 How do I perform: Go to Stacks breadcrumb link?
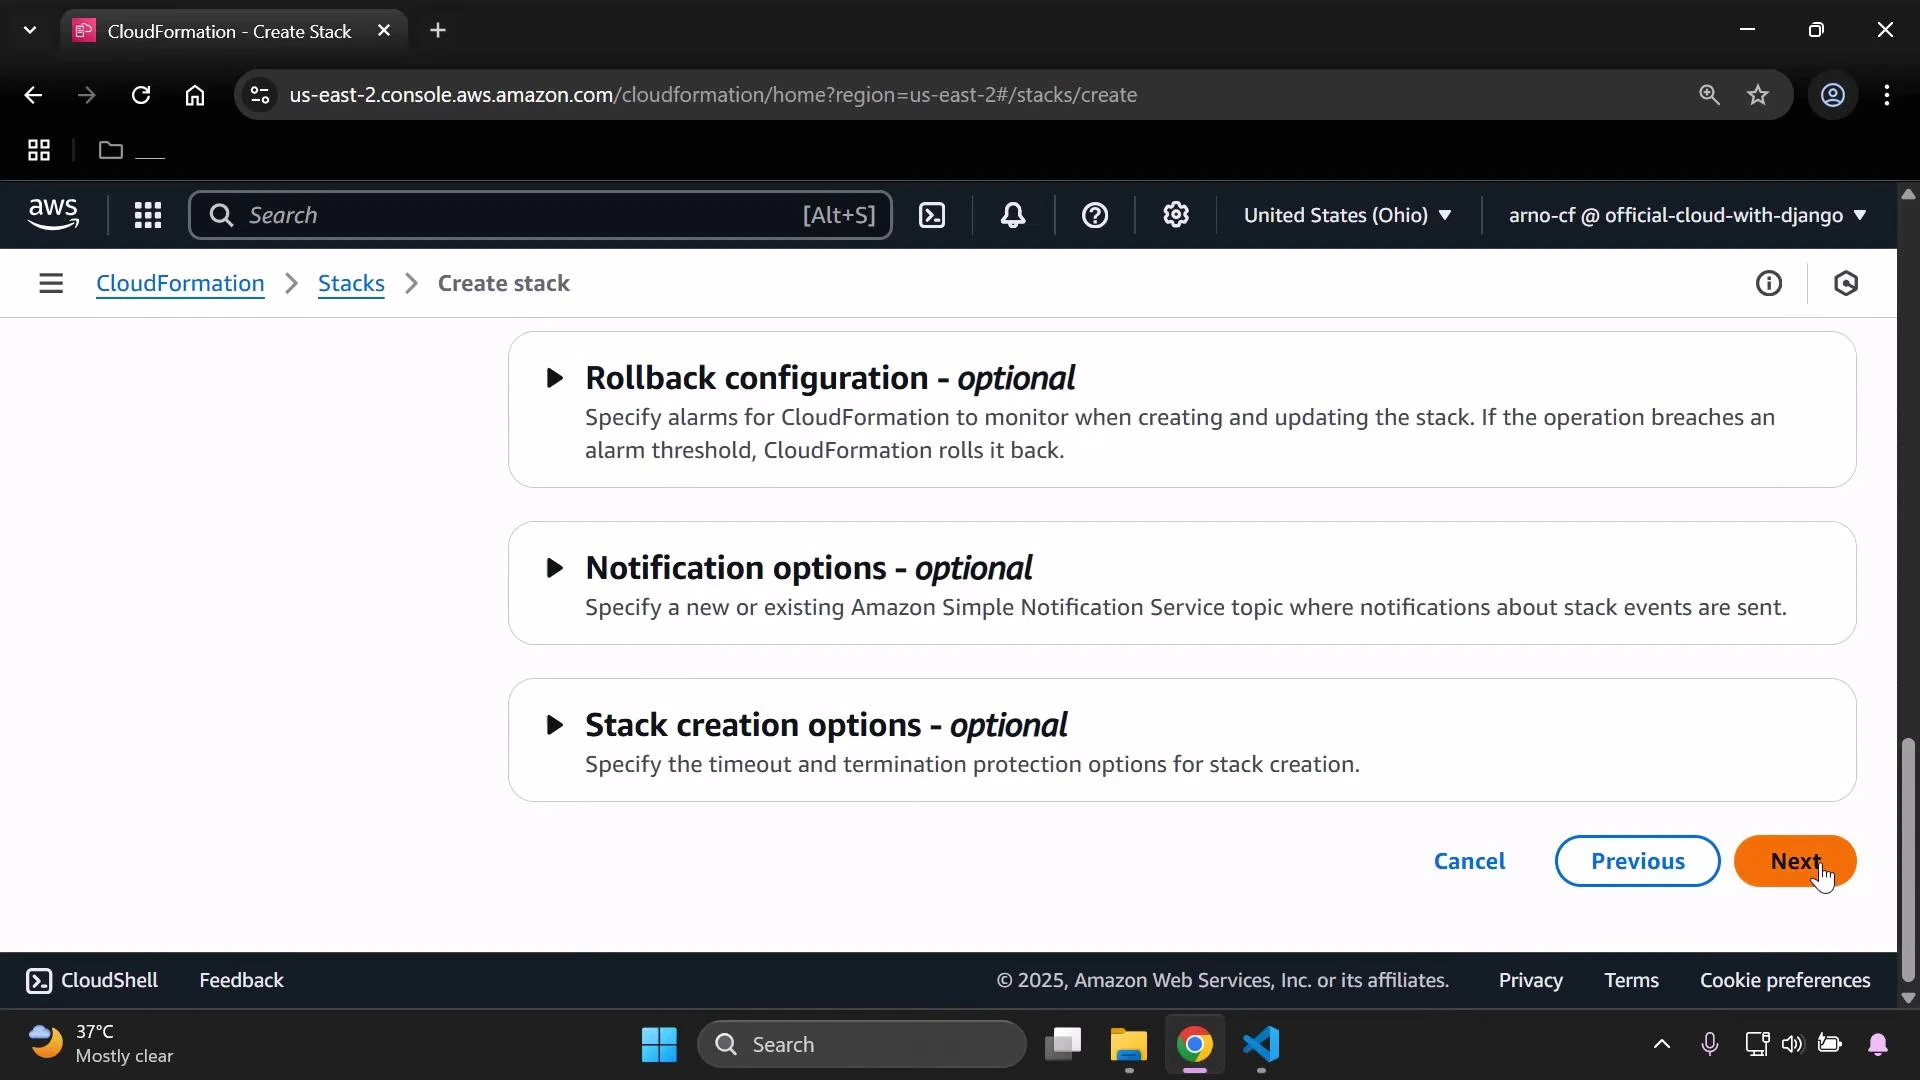[x=351, y=284]
